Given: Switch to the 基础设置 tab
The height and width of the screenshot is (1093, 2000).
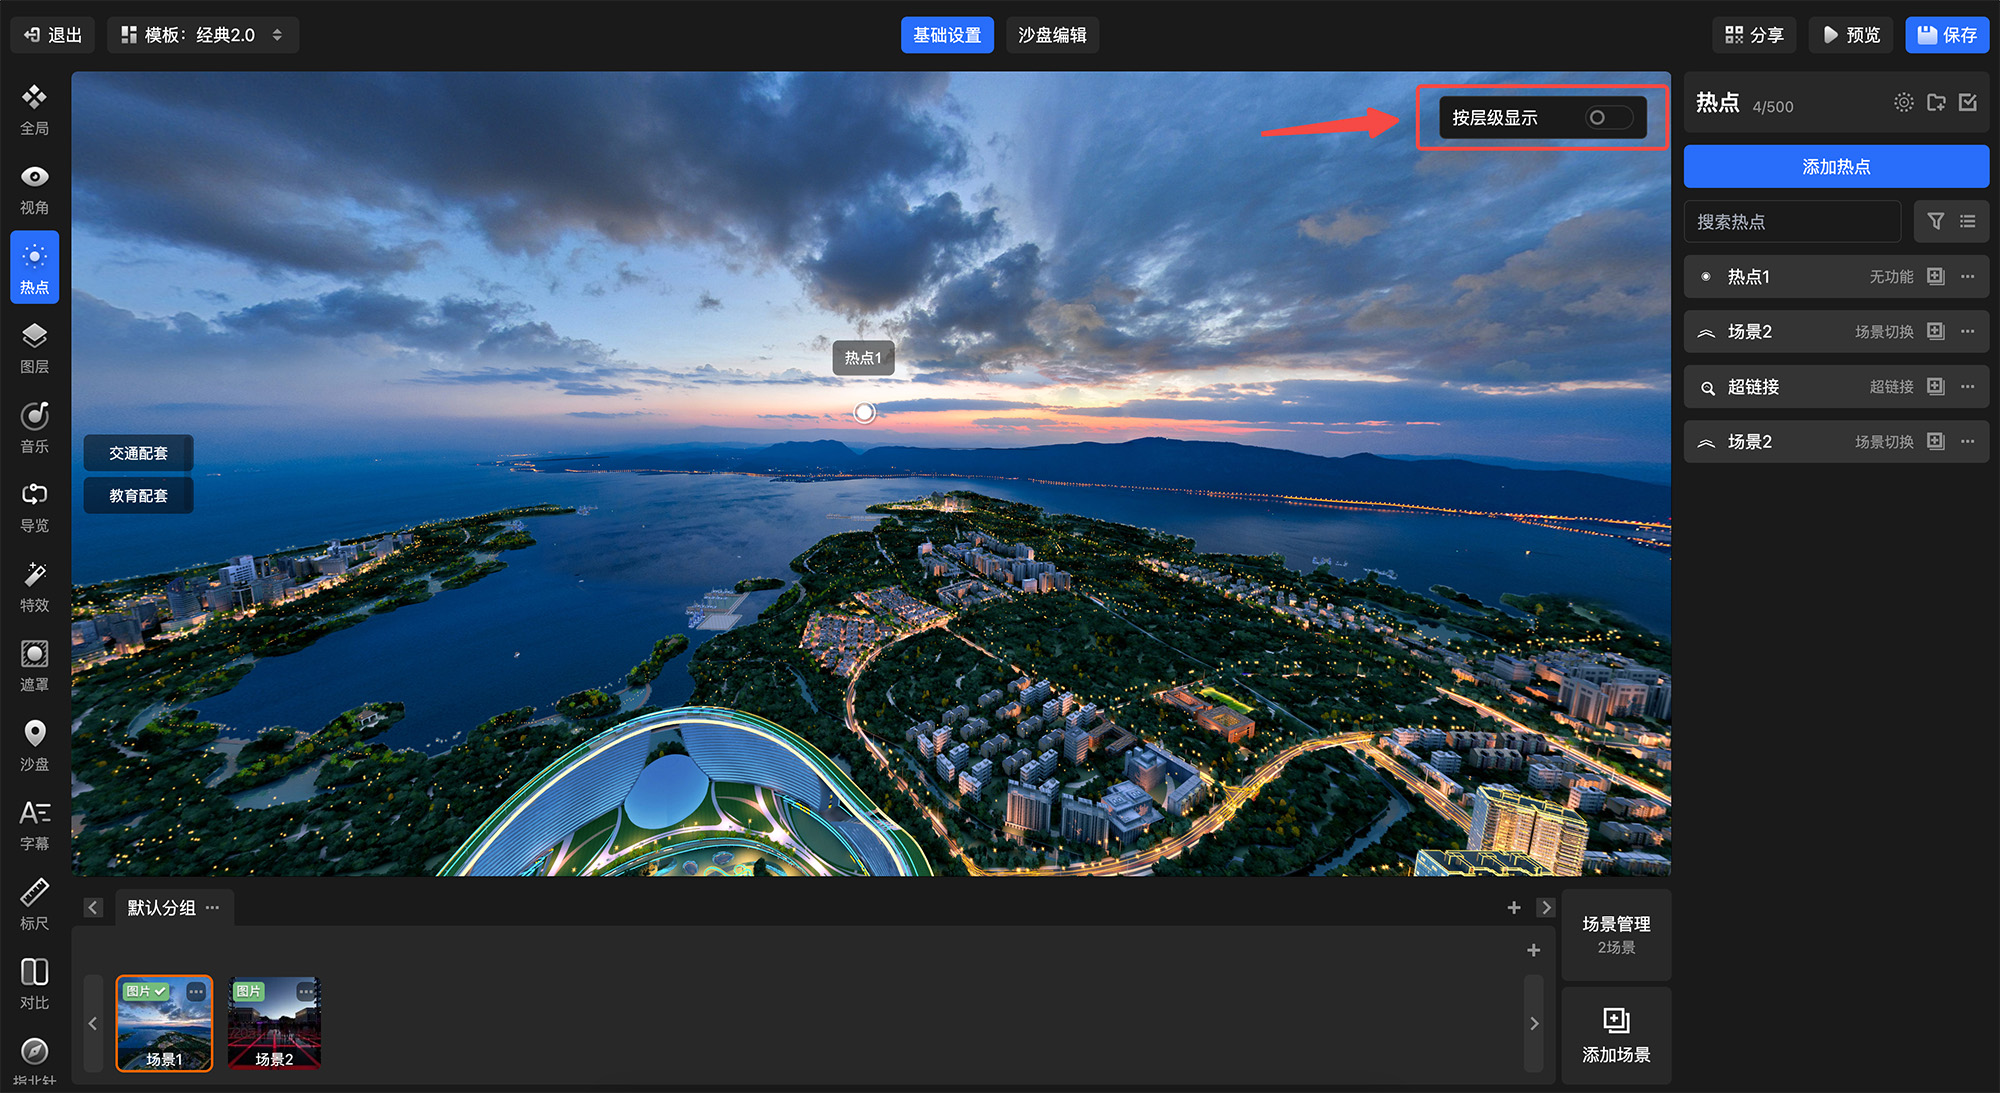Looking at the screenshot, I should coord(946,35).
